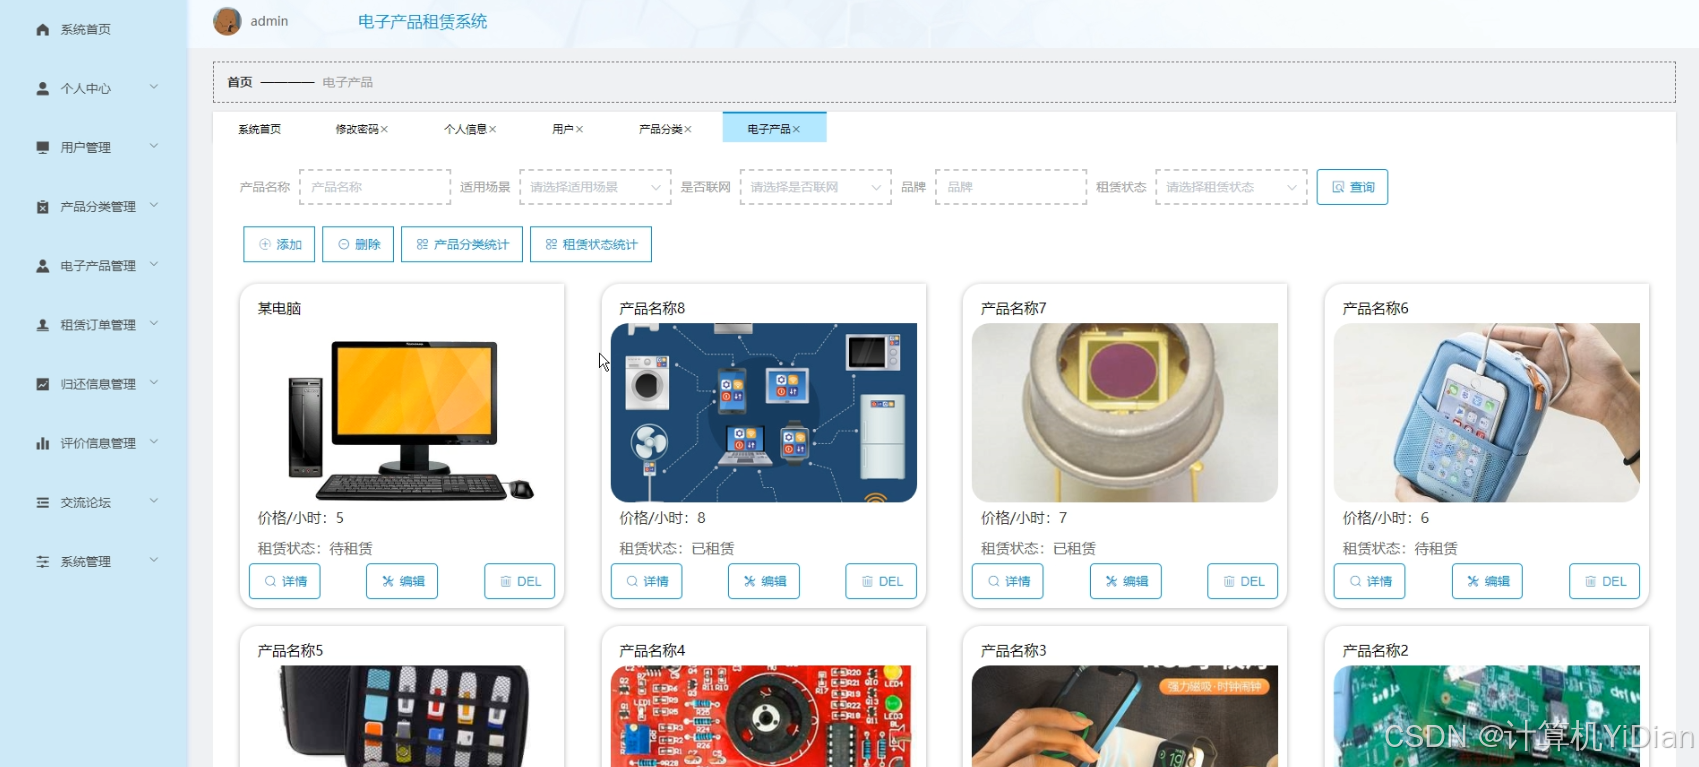Expand the 评价信息管理 menu arrow
Screen dimensions: 1699x767
(154, 441)
